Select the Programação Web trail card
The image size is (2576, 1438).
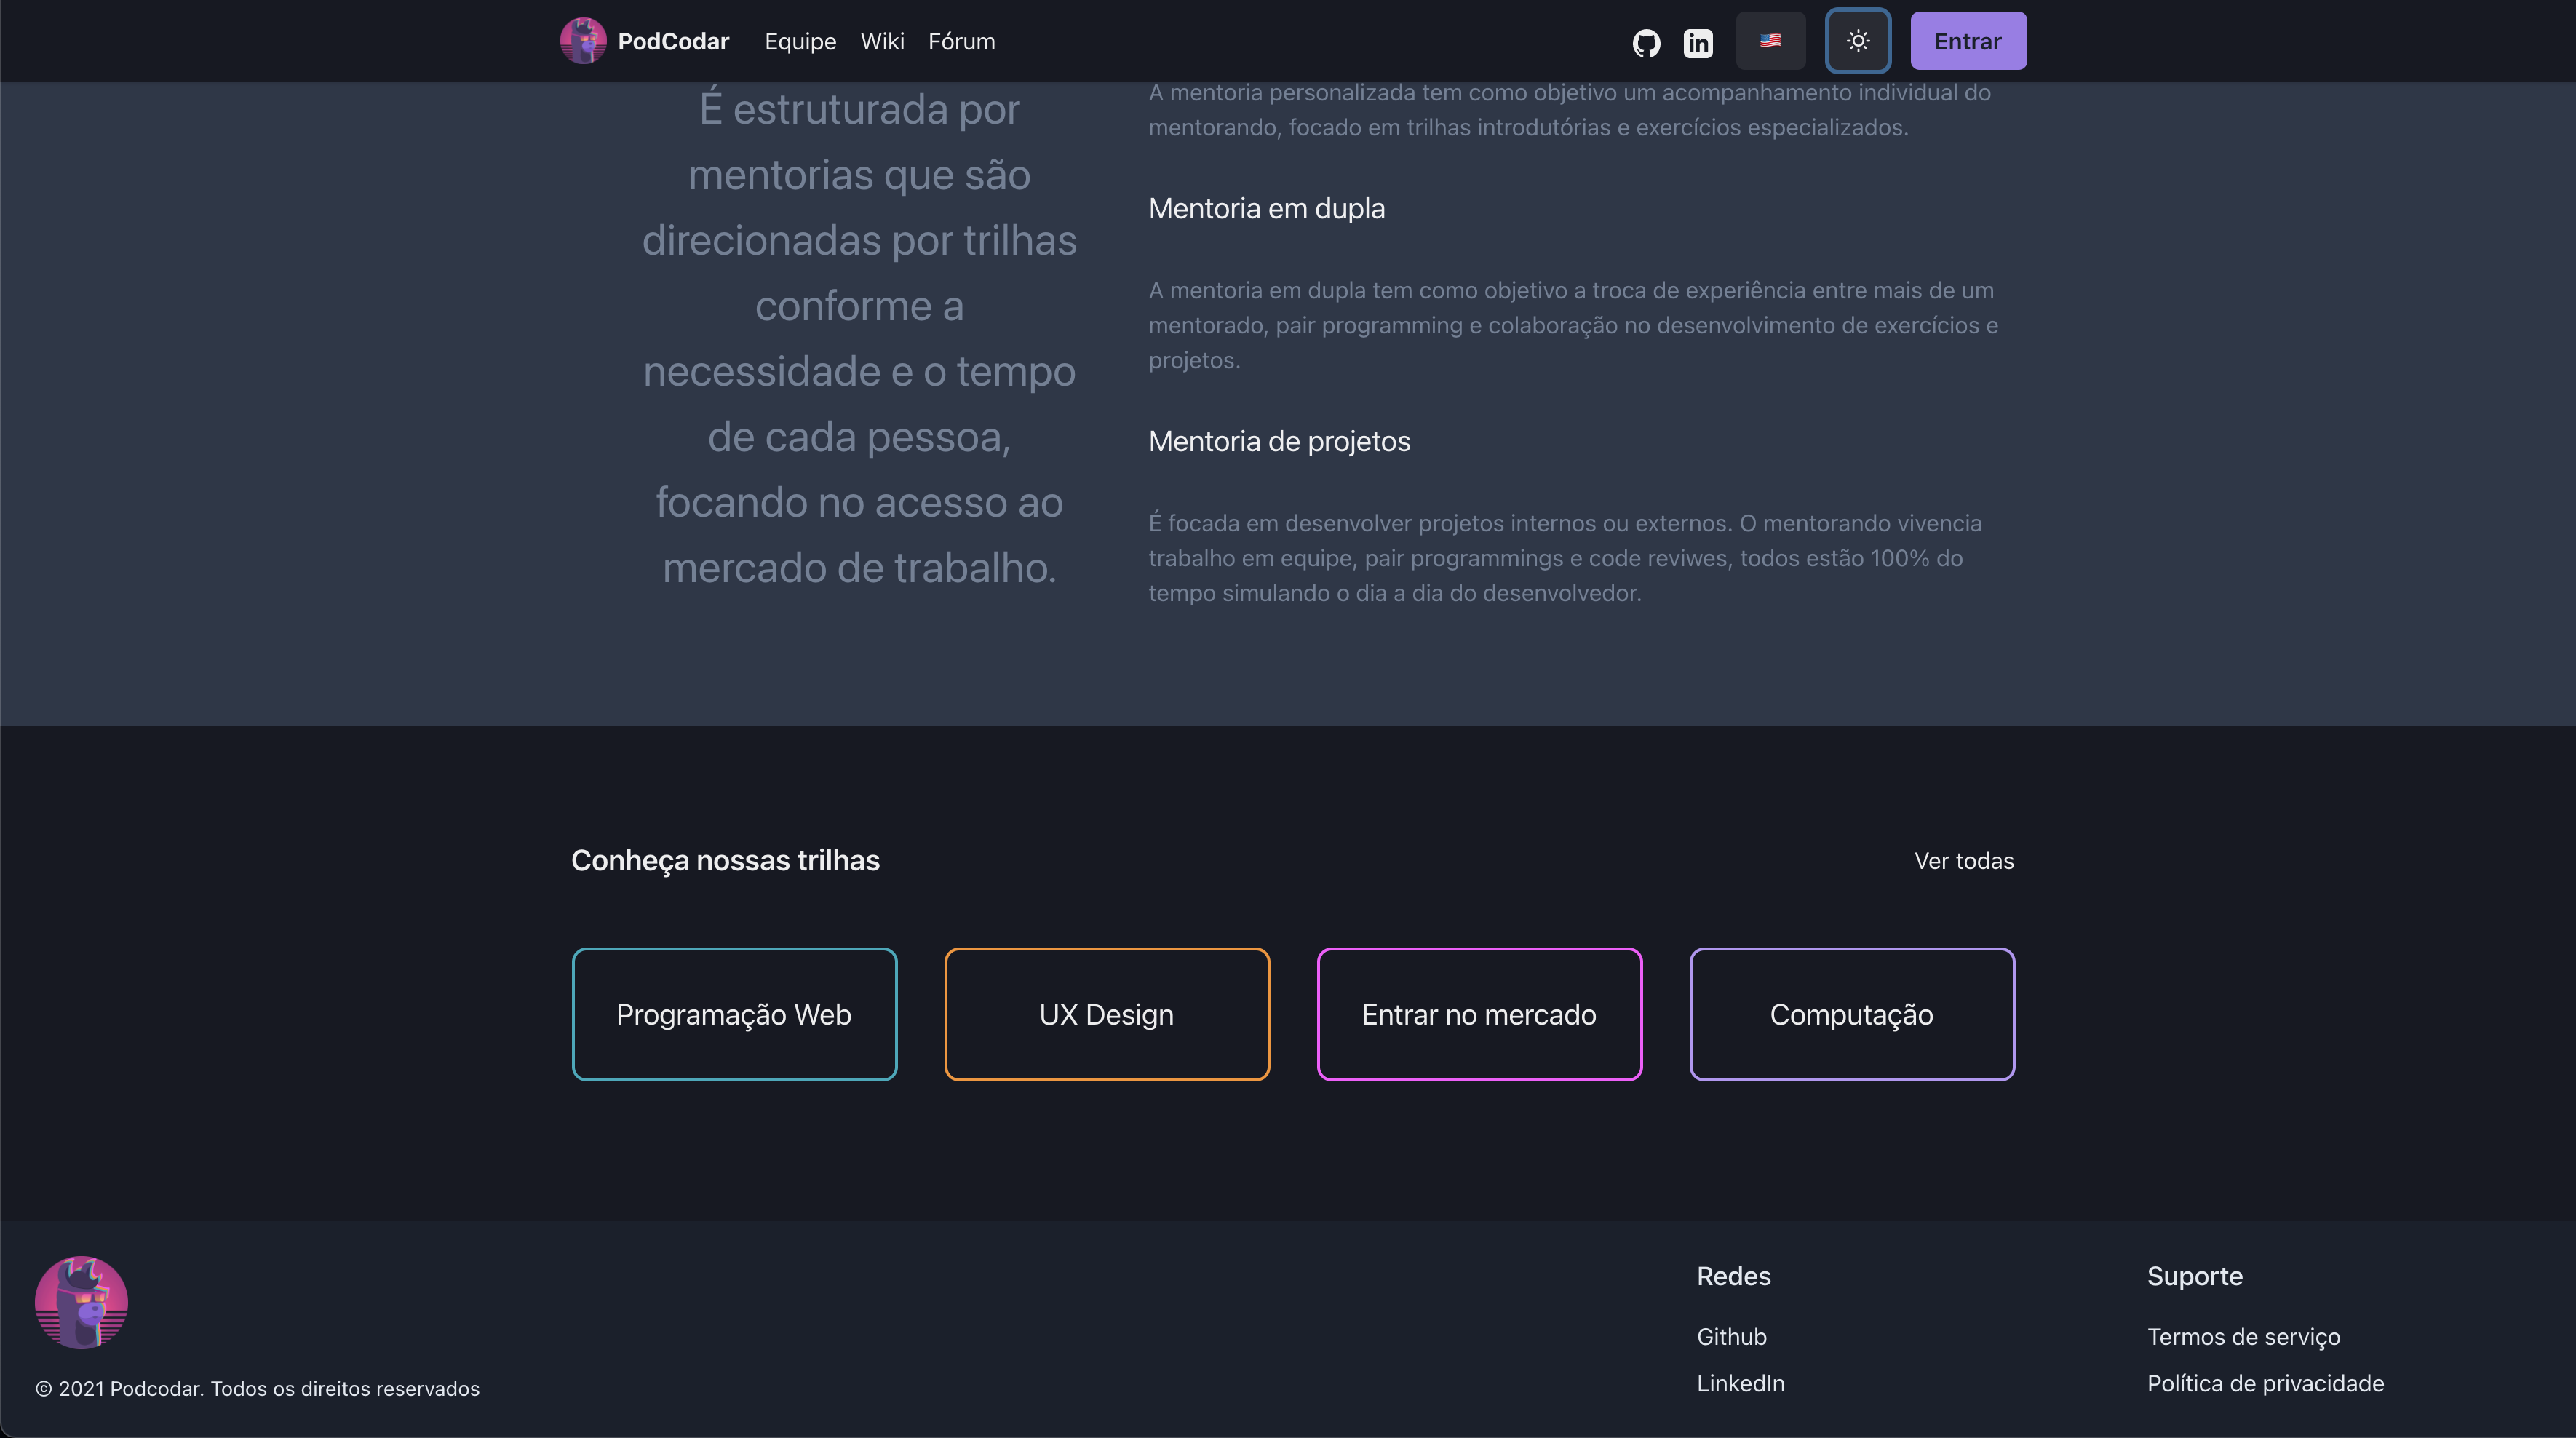[734, 1014]
